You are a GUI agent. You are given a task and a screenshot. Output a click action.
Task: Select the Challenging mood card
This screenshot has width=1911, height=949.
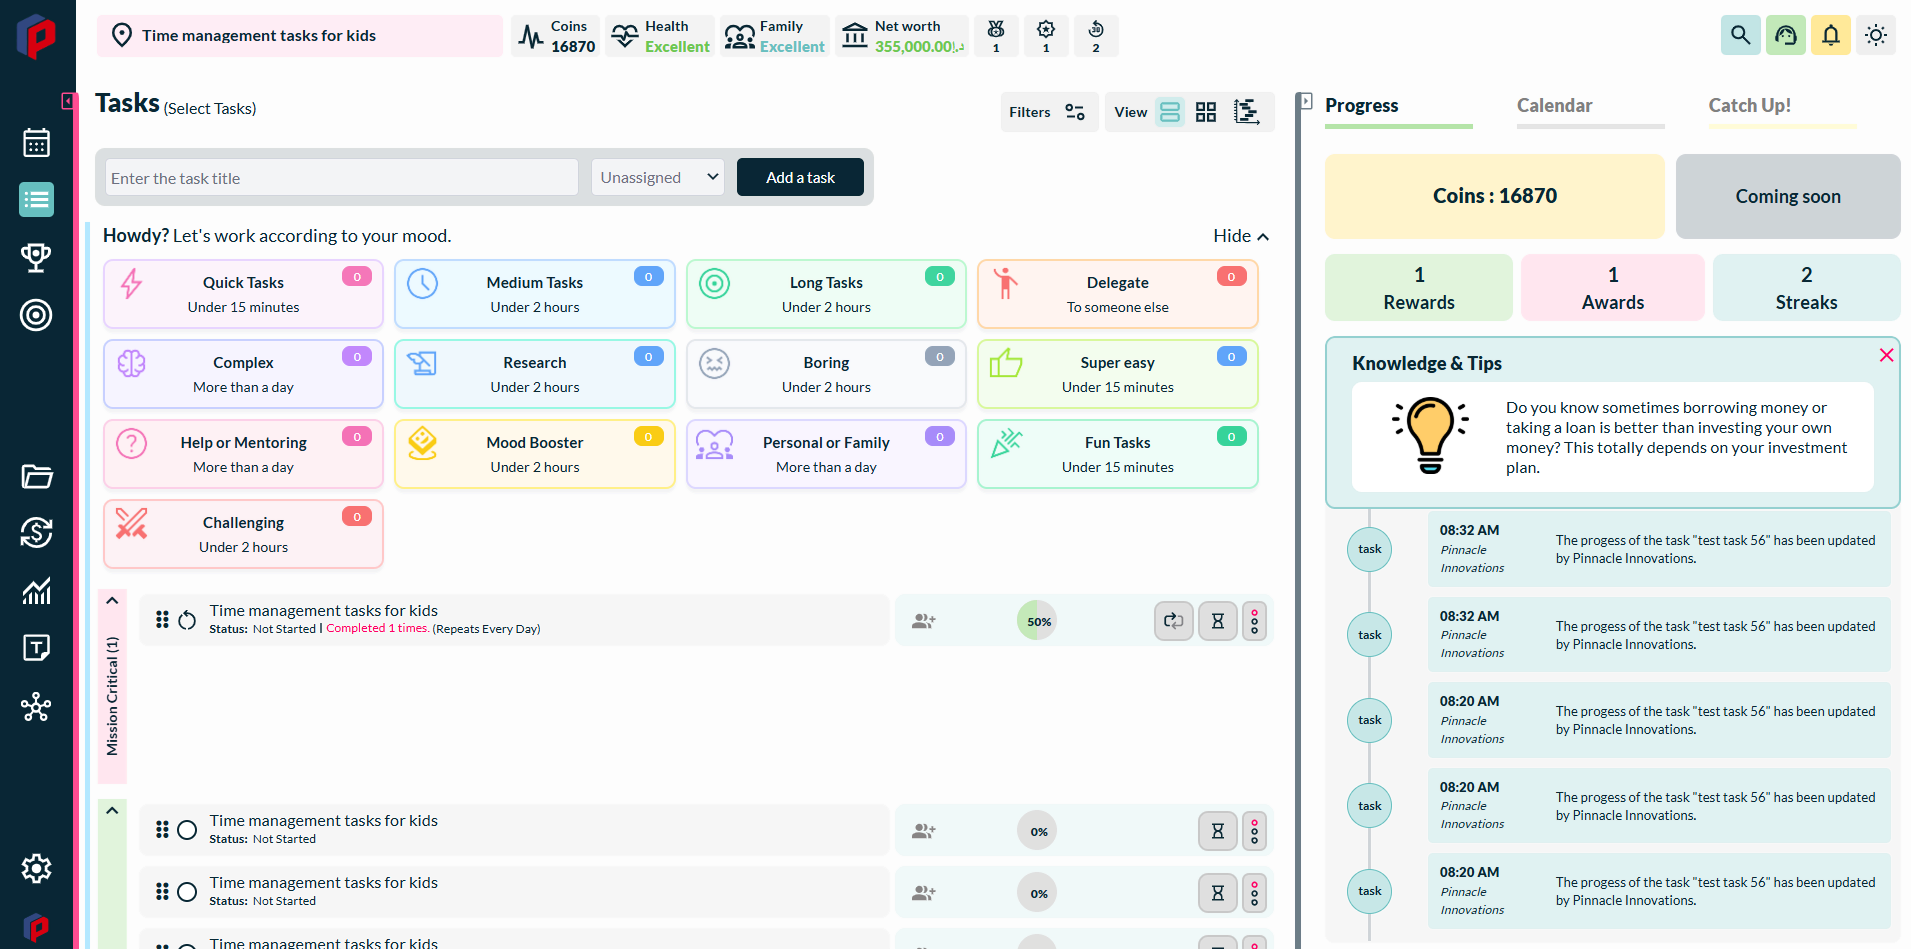pos(243,534)
